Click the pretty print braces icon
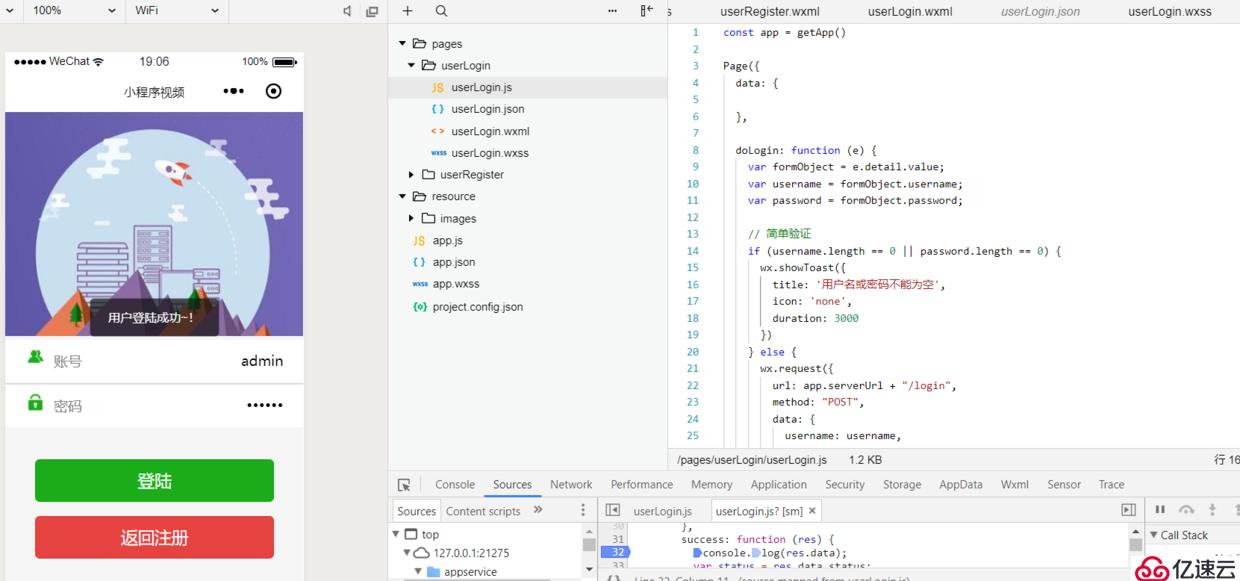1240x581 pixels. pyautogui.click(x=614, y=578)
